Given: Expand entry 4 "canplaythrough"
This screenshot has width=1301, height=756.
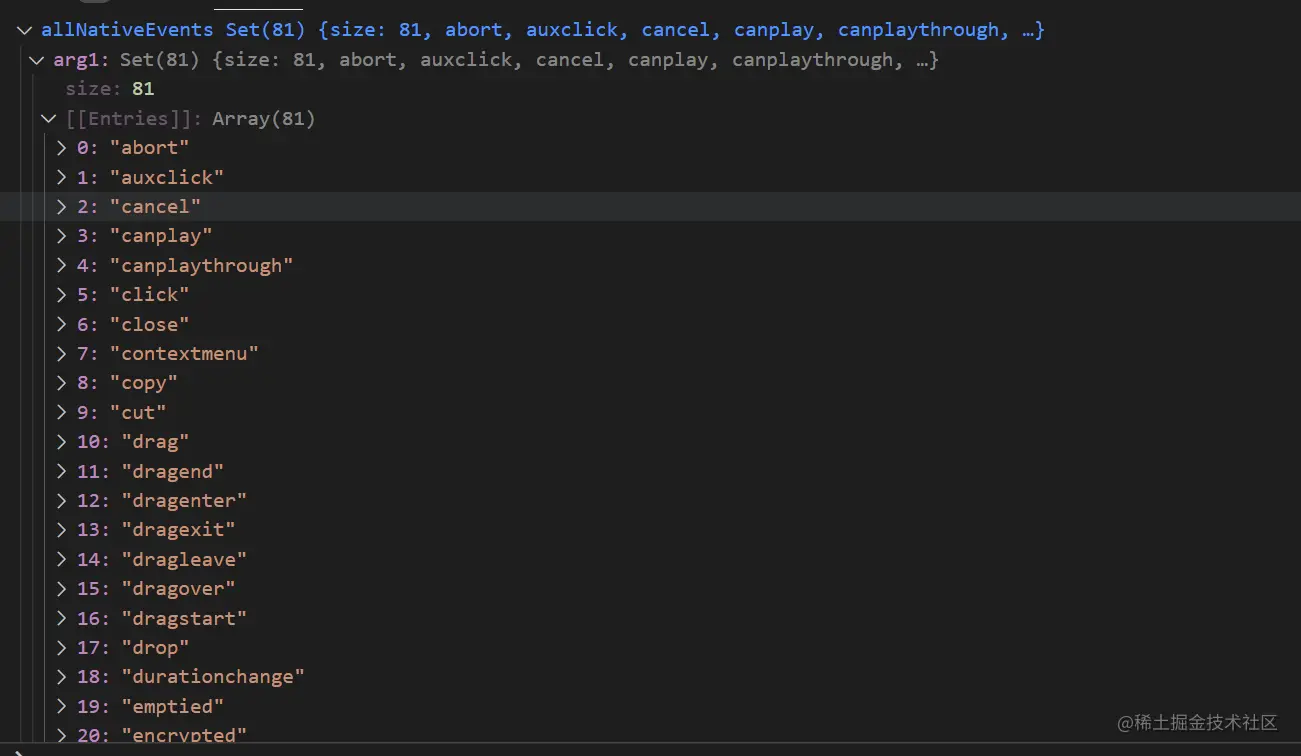Looking at the screenshot, I should point(61,266).
